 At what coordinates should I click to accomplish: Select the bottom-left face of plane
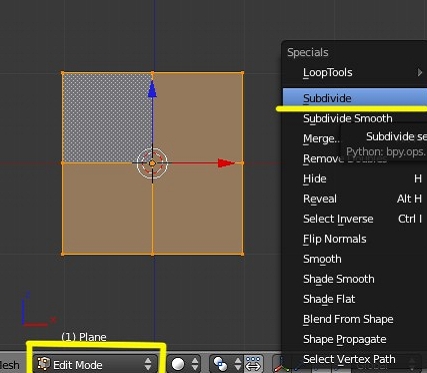tap(107, 208)
